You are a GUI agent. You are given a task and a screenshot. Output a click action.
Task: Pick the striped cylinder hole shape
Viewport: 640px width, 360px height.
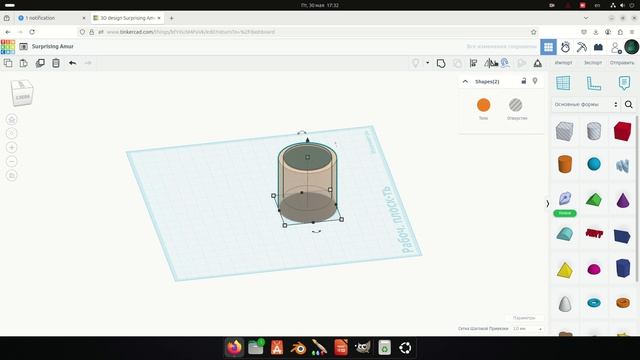[594, 131]
